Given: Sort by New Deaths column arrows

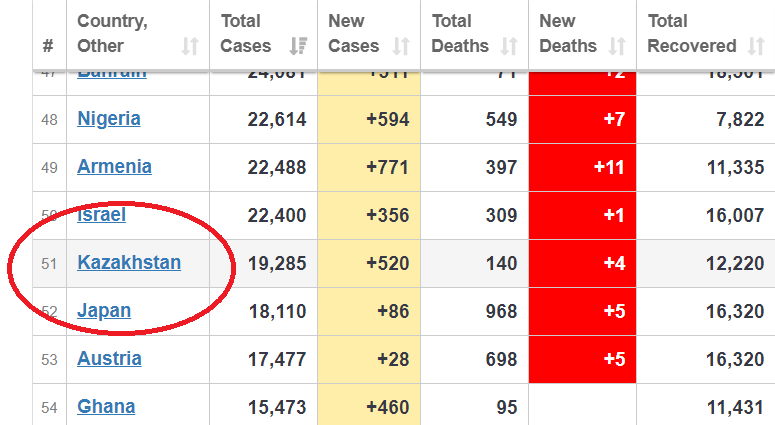Looking at the screenshot, I should 617,46.
